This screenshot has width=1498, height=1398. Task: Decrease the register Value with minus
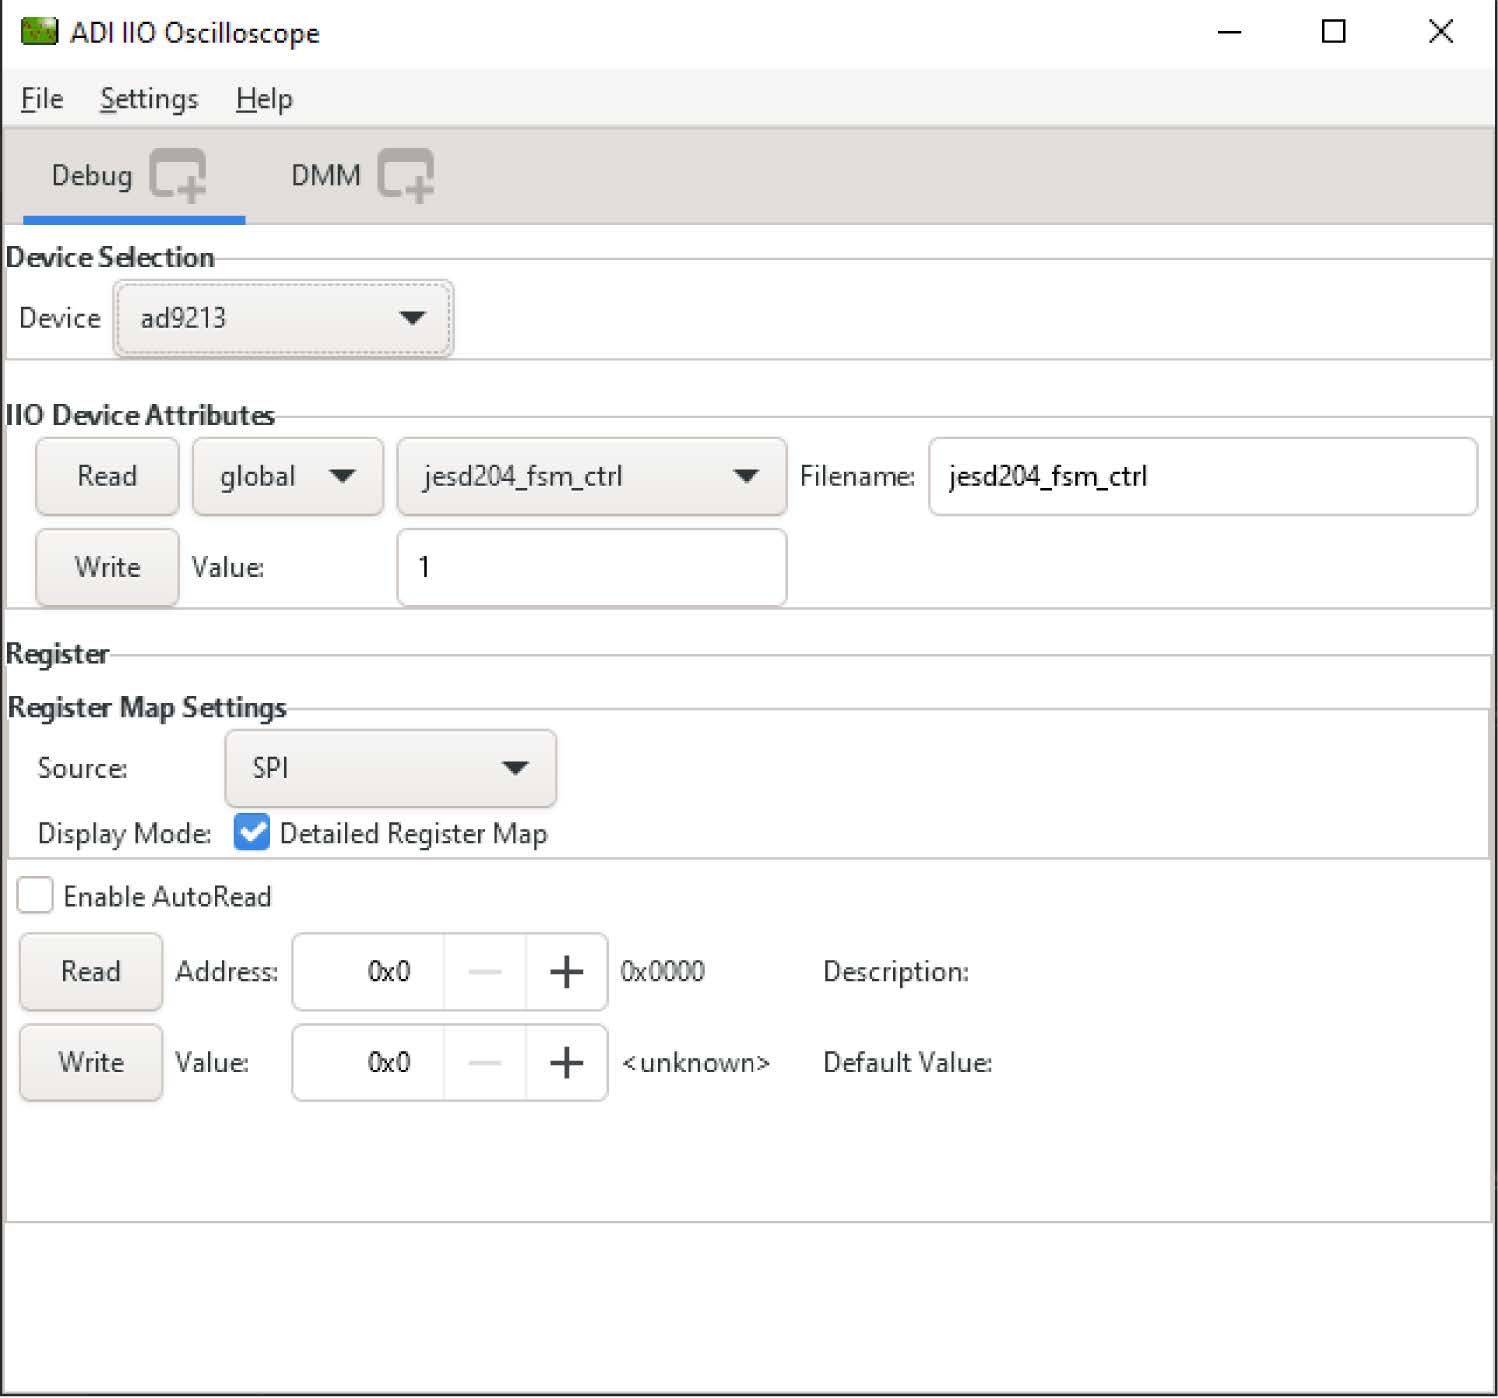coord(485,1062)
